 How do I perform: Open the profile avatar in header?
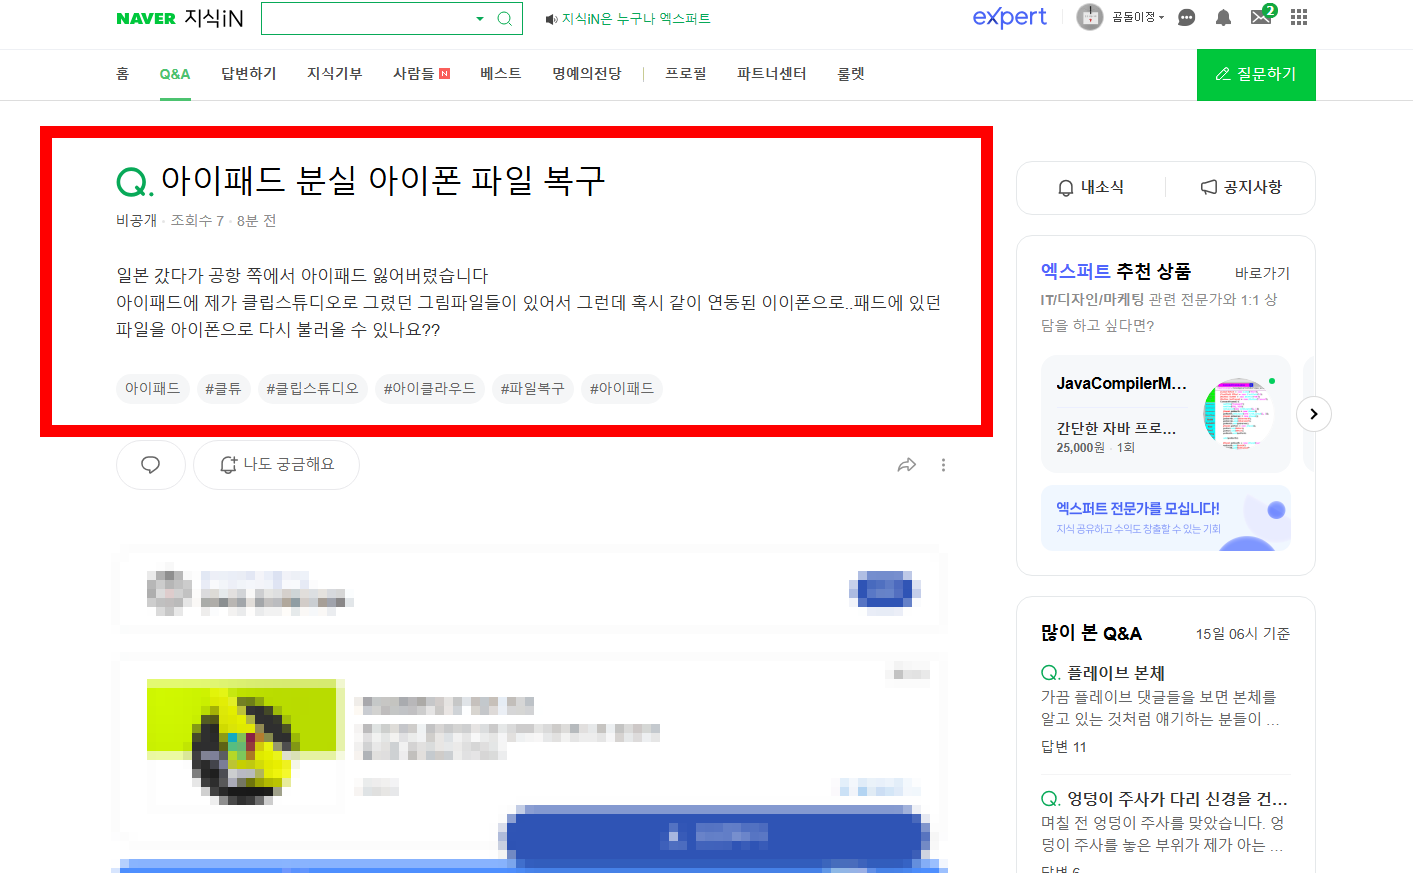(1089, 17)
